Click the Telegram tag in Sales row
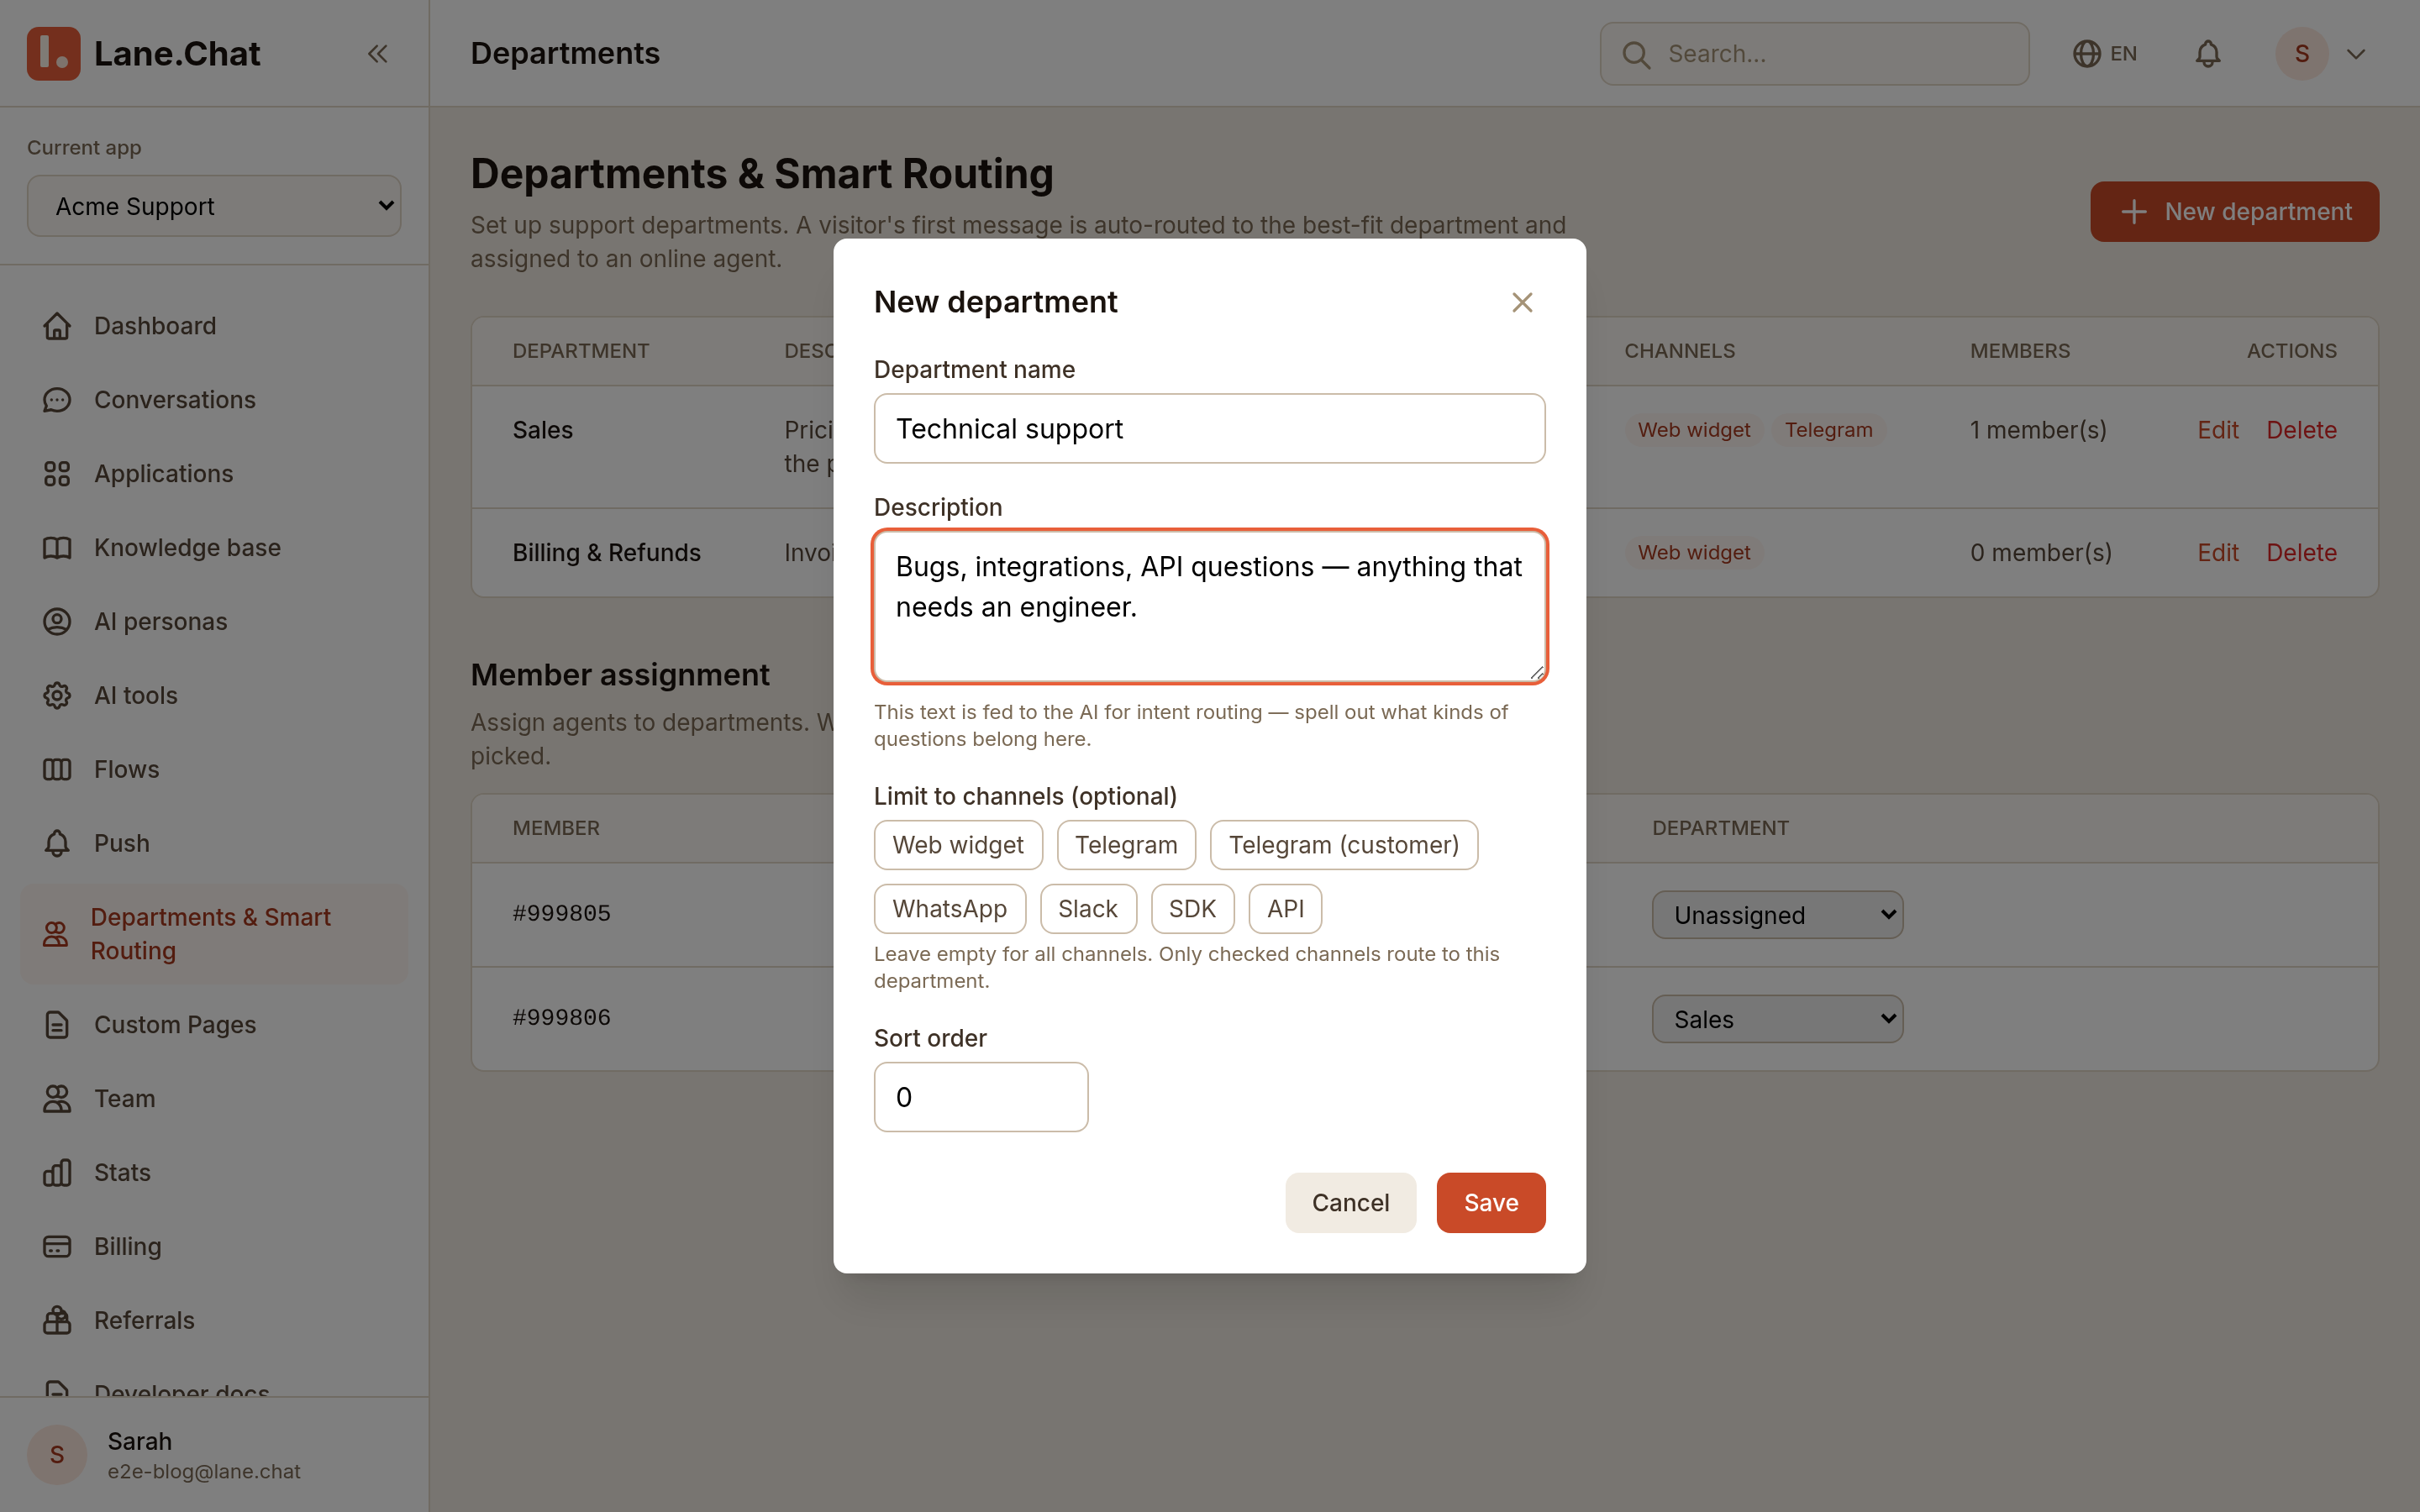The height and width of the screenshot is (1512, 2420). point(1828,430)
